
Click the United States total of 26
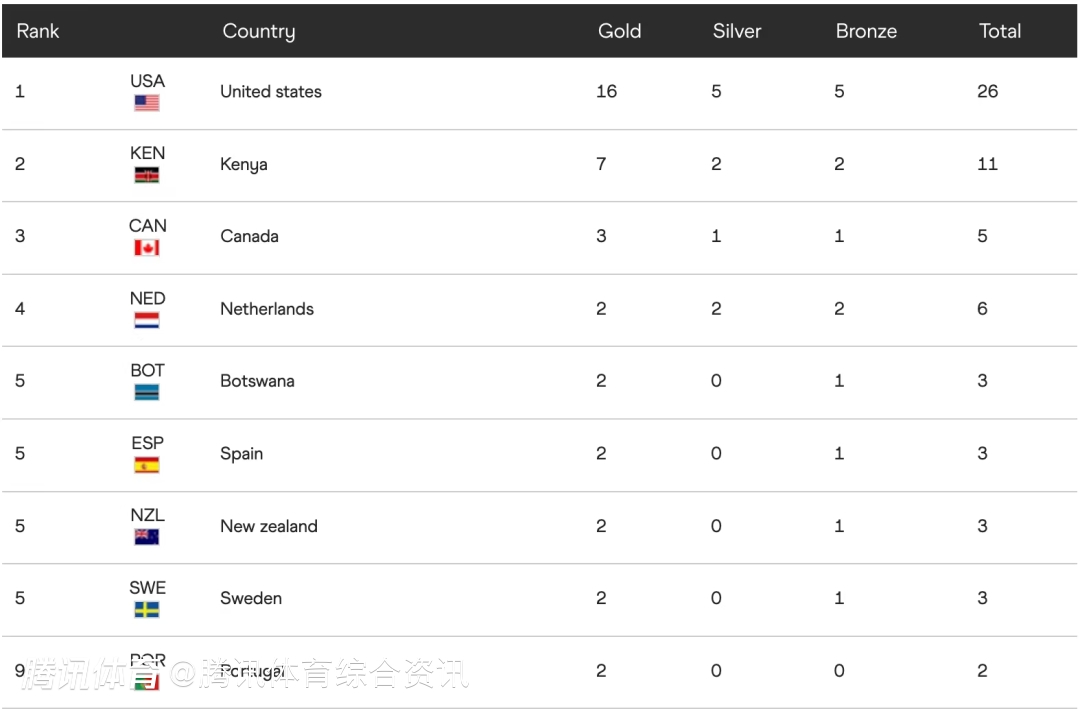(987, 92)
